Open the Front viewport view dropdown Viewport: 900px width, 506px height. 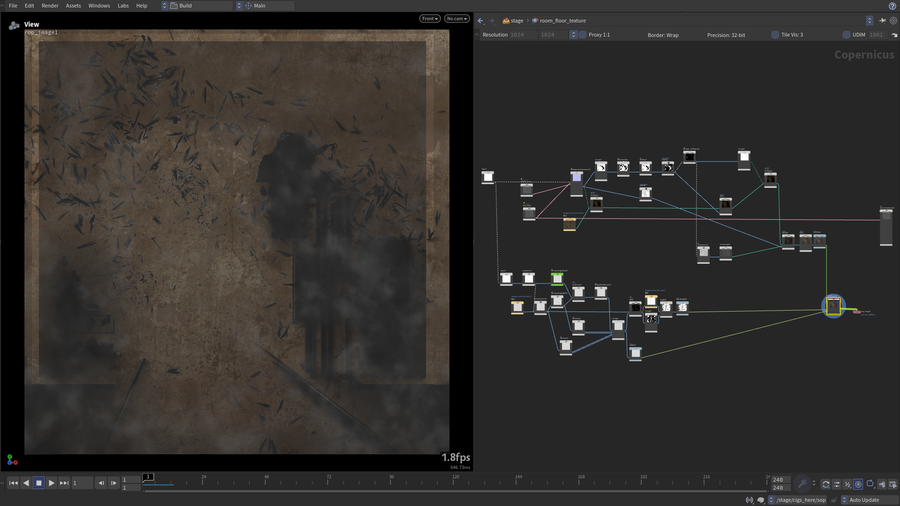coord(429,18)
